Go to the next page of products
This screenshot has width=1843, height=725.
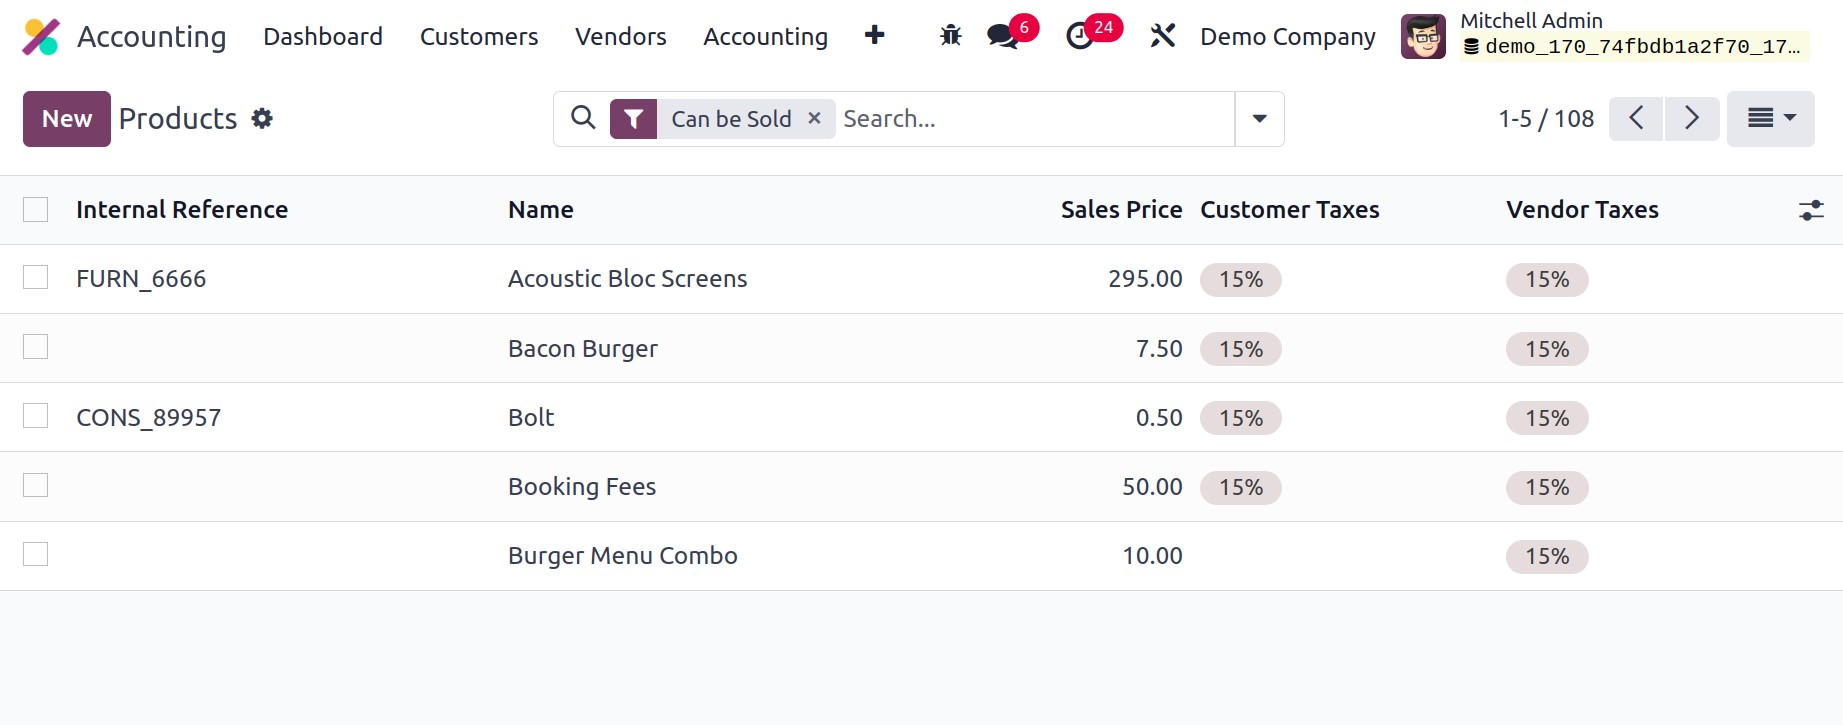click(1691, 119)
